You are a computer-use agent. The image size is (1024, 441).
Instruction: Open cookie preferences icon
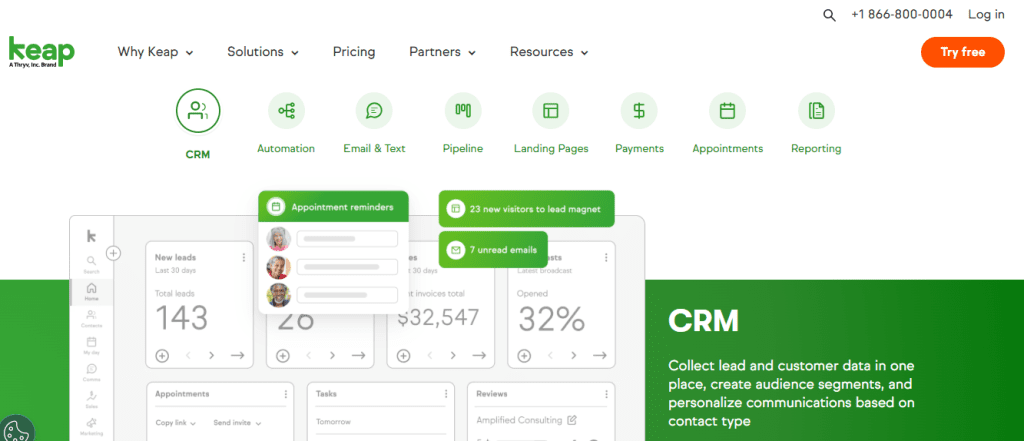(x=14, y=429)
